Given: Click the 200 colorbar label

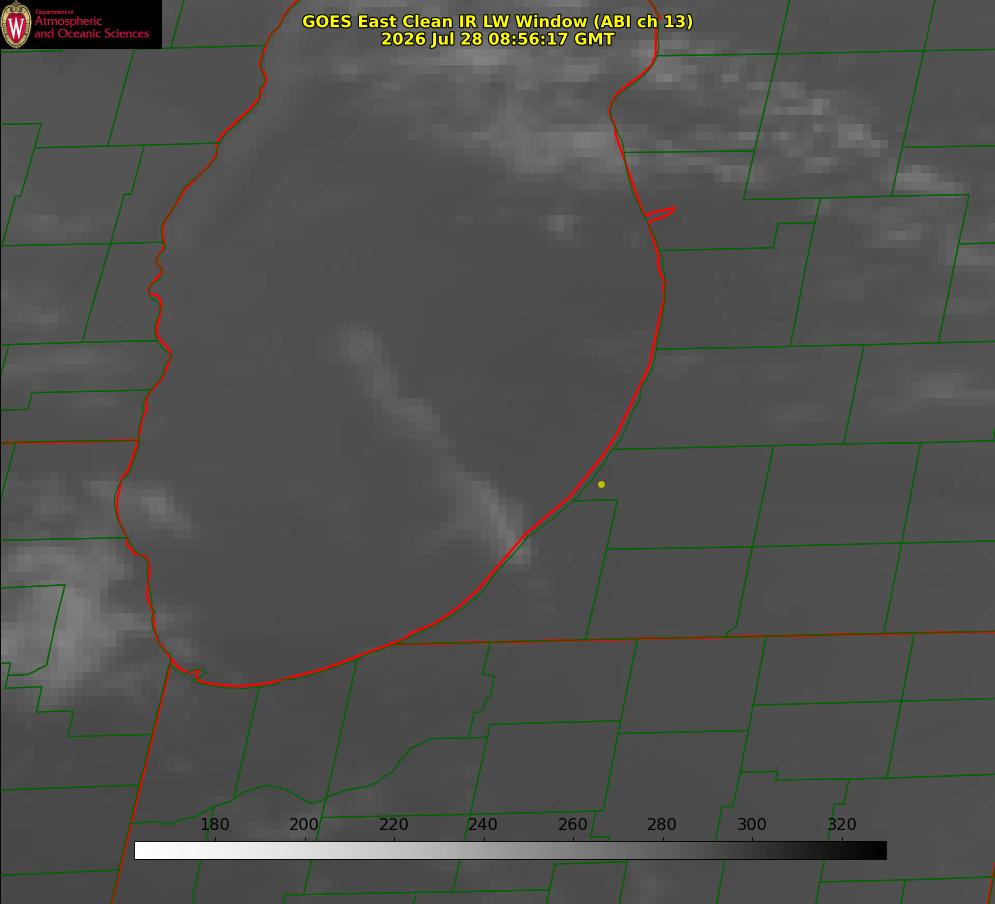Looking at the screenshot, I should (304, 824).
